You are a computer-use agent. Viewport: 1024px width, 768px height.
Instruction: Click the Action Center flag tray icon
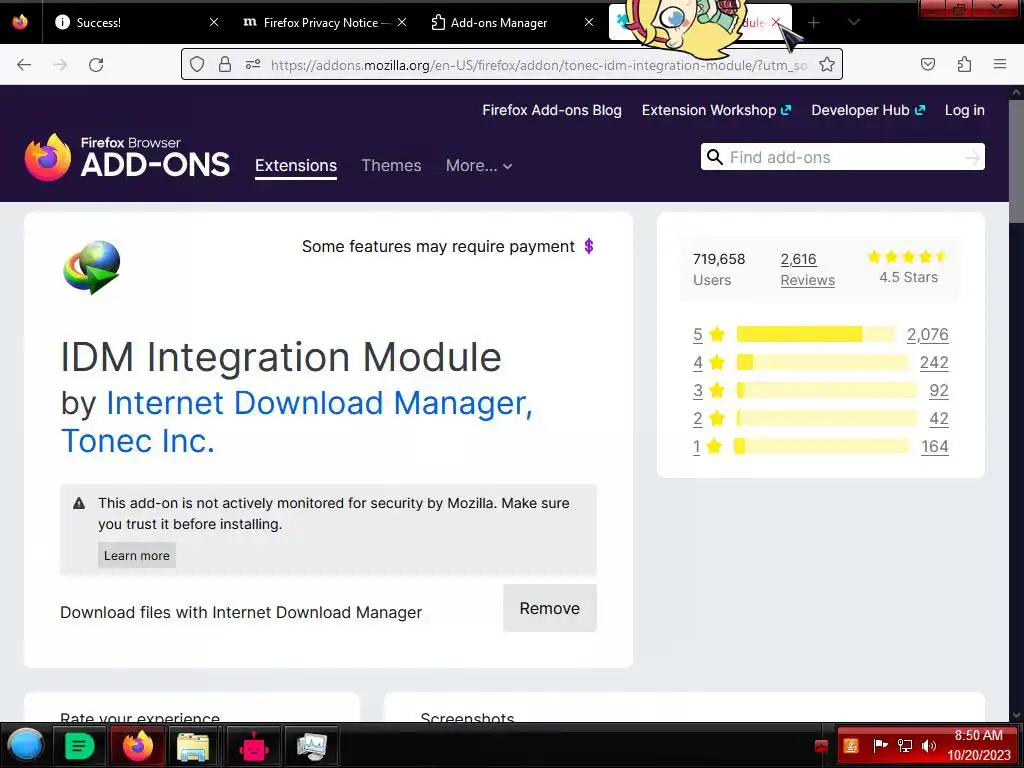pos(880,746)
